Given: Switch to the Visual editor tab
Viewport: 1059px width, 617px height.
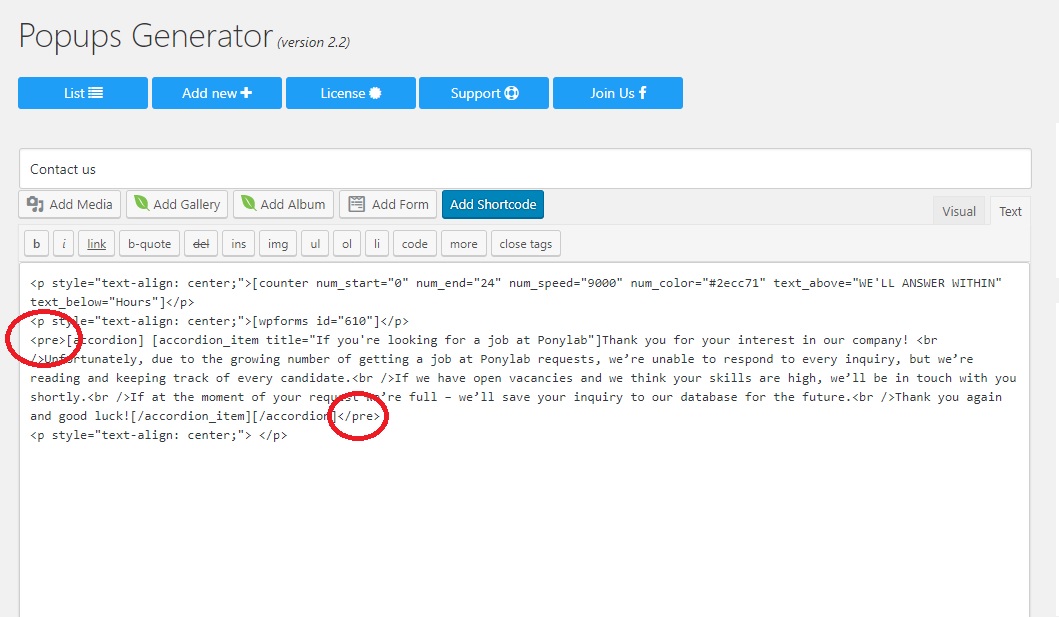Looking at the screenshot, I should 958,211.
